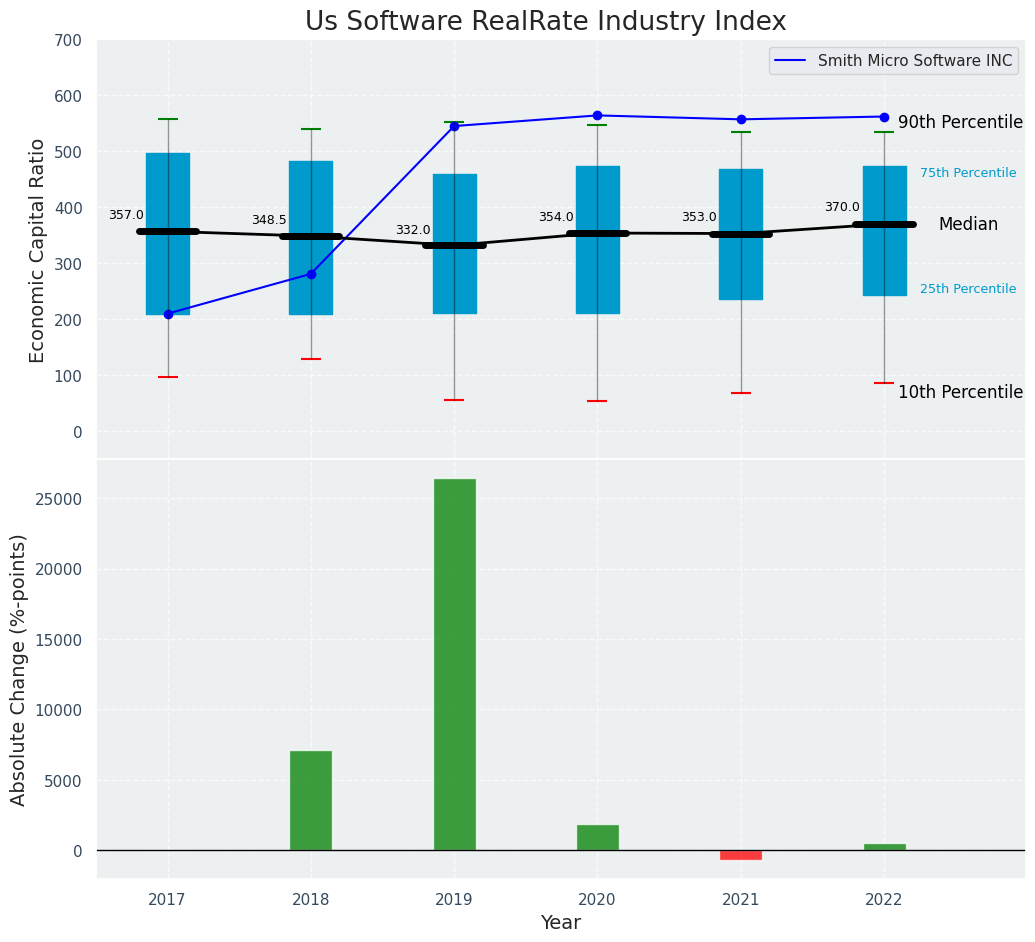Click the 90th Percentile annotation
This screenshot has height=942, width=1035.
point(960,123)
